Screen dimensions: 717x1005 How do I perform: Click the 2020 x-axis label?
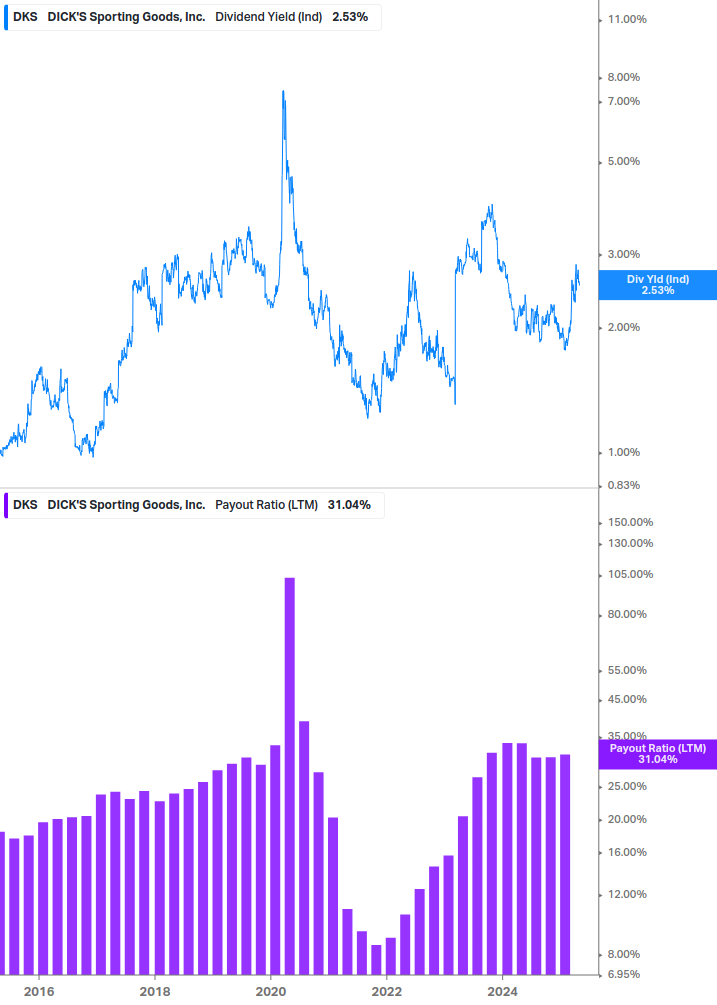(x=270, y=992)
